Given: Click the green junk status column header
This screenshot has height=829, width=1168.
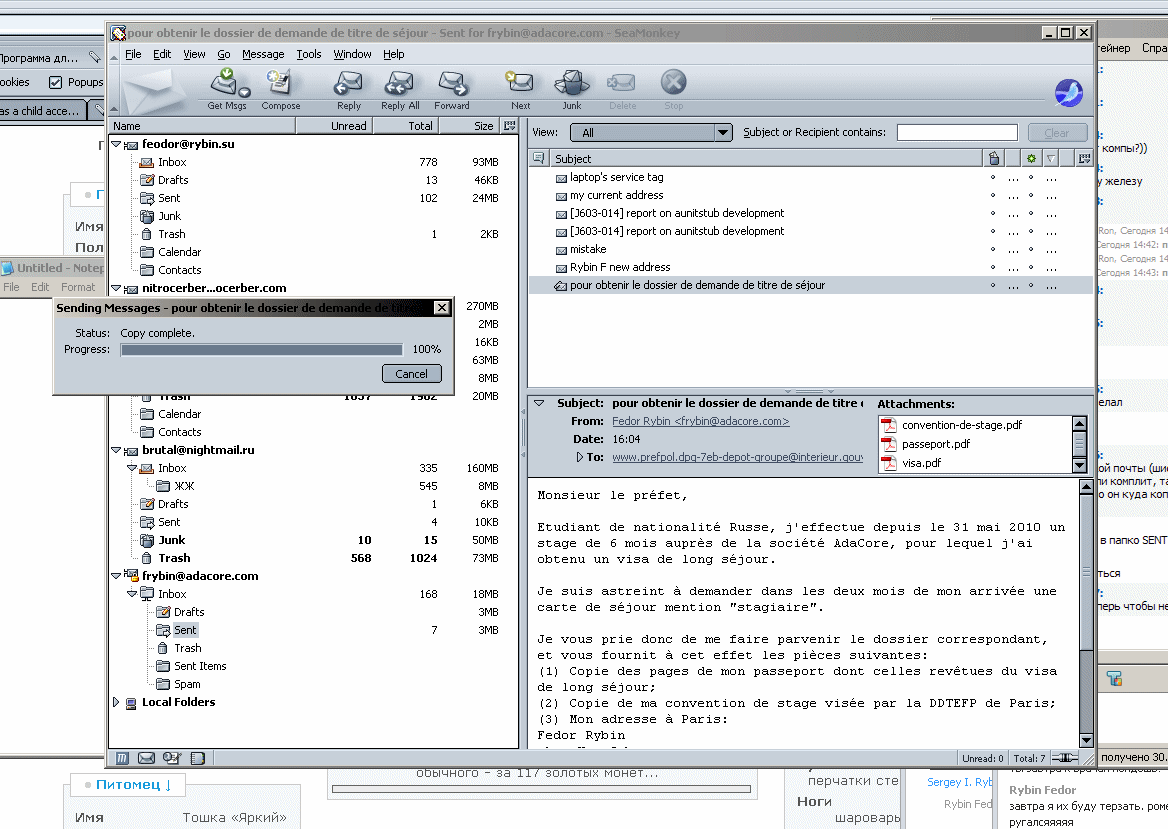Looking at the screenshot, I should [x=1031, y=158].
